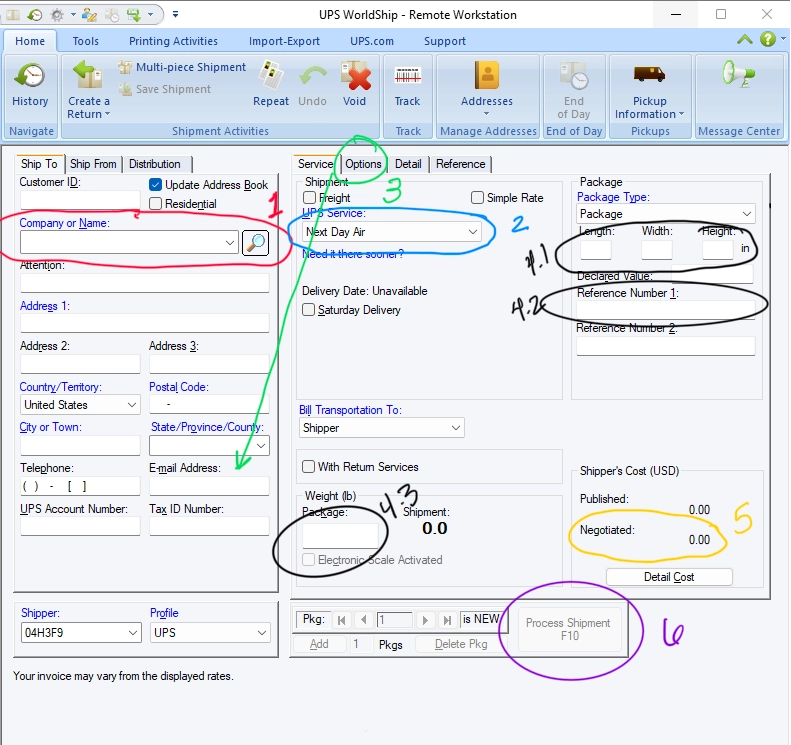Switch to Distribution tab
The image size is (791, 745).
pyautogui.click(x=155, y=164)
